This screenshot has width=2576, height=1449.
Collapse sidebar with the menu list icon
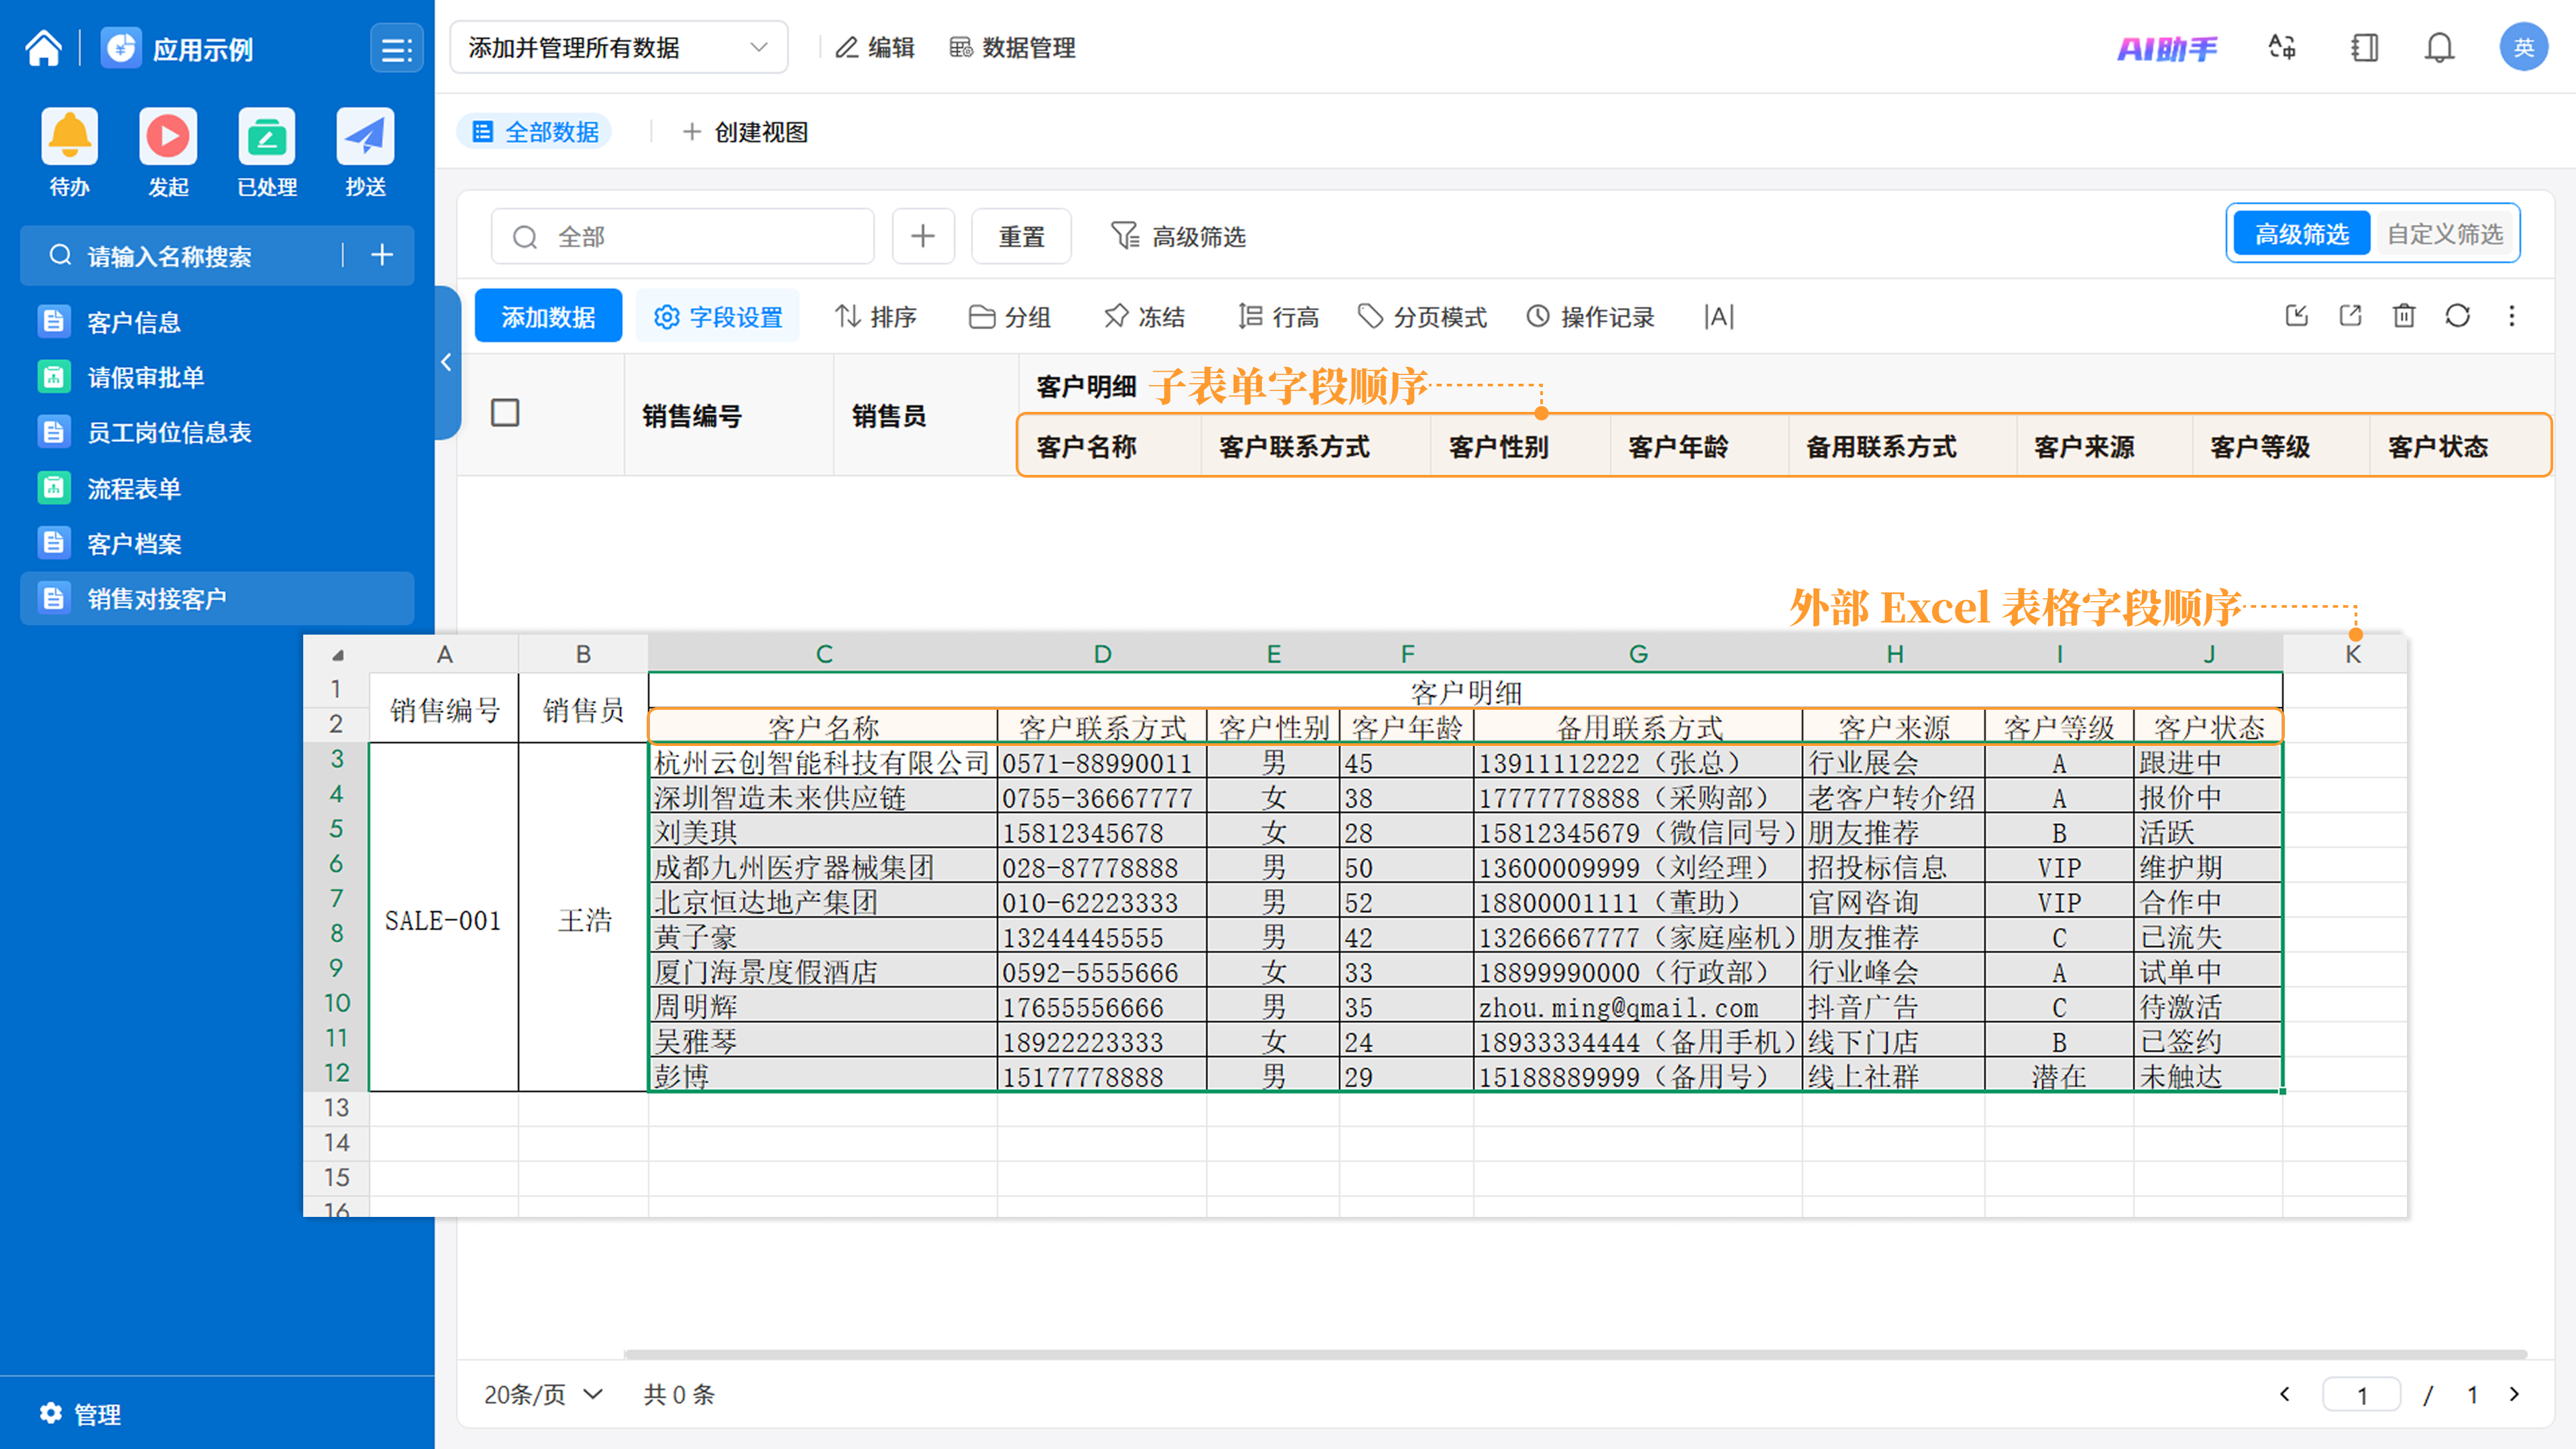coord(396,48)
